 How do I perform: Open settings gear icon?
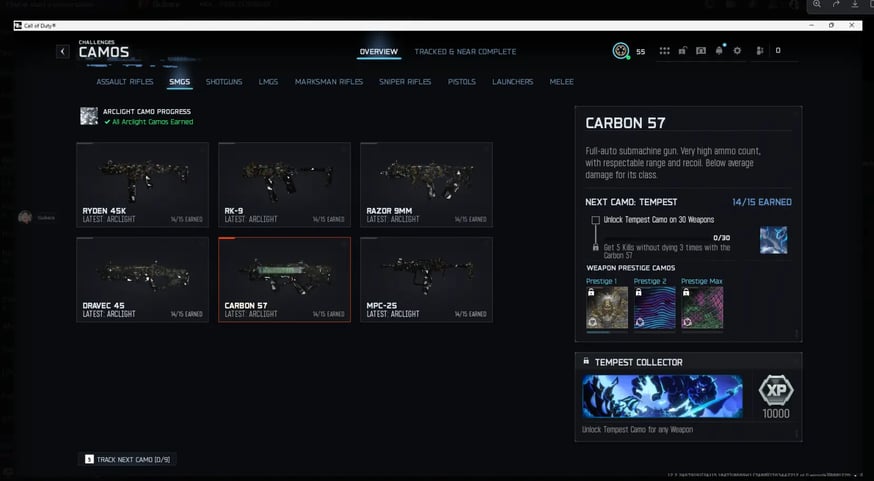[737, 51]
